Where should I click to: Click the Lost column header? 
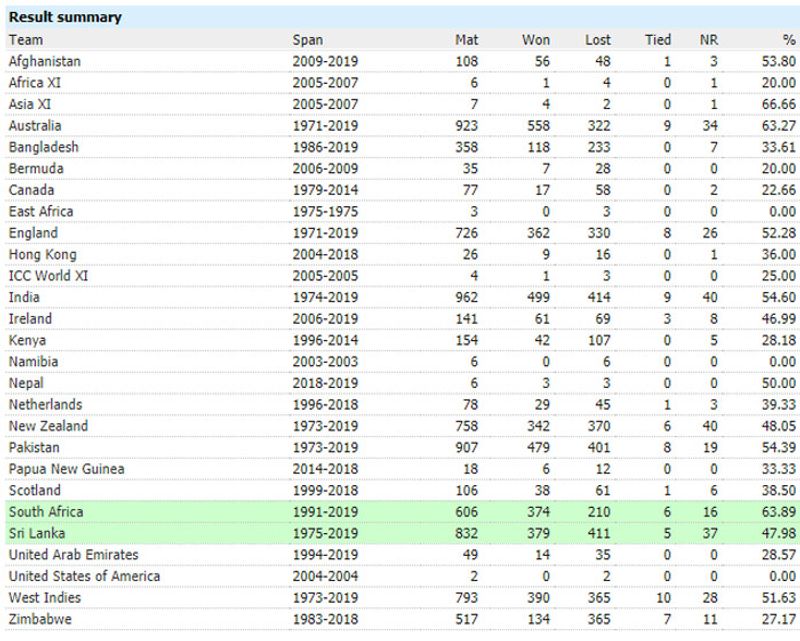597,40
